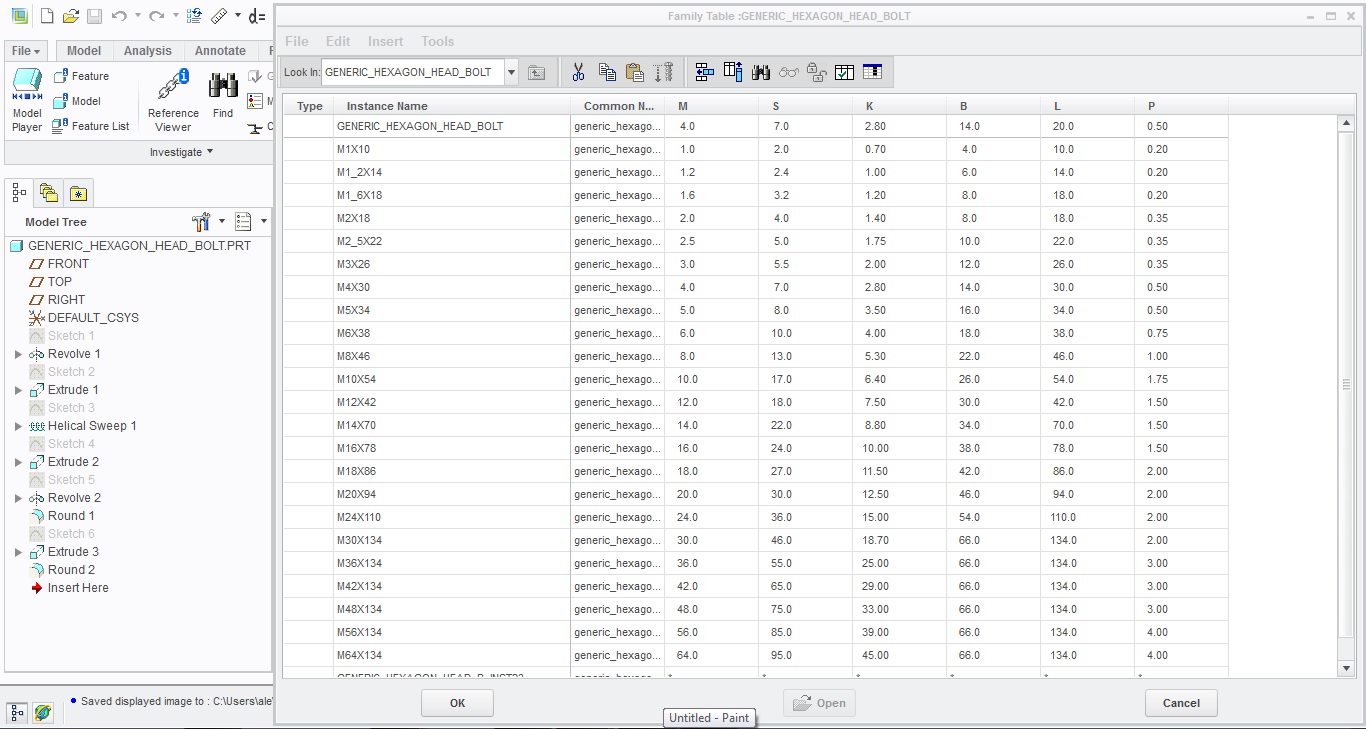Paste cells using clipboard icon
The width and height of the screenshot is (1366, 729).
coord(634,72)
